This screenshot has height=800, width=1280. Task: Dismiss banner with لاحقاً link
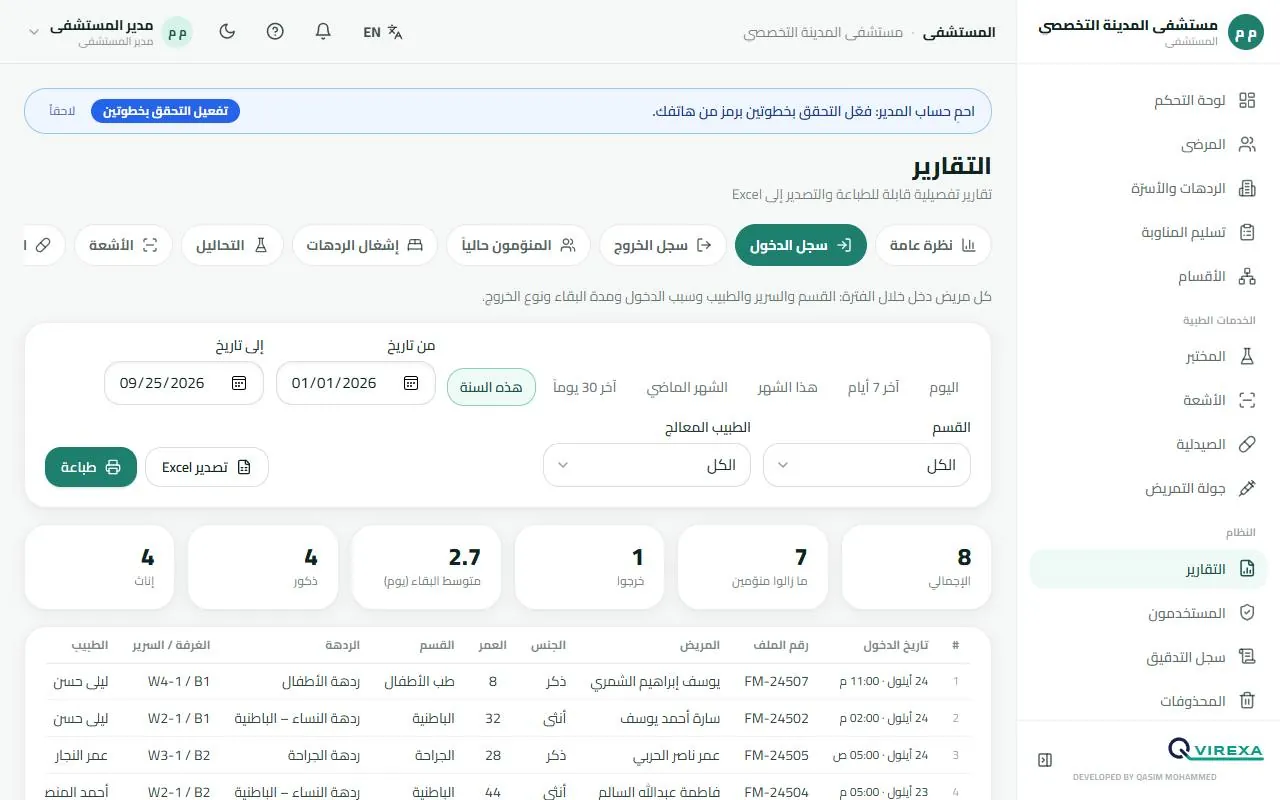pos(63,110)
